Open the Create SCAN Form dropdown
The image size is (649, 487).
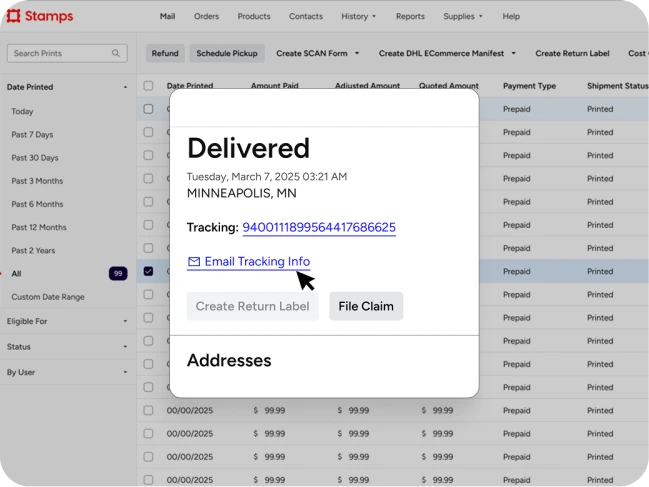(317, 53)
